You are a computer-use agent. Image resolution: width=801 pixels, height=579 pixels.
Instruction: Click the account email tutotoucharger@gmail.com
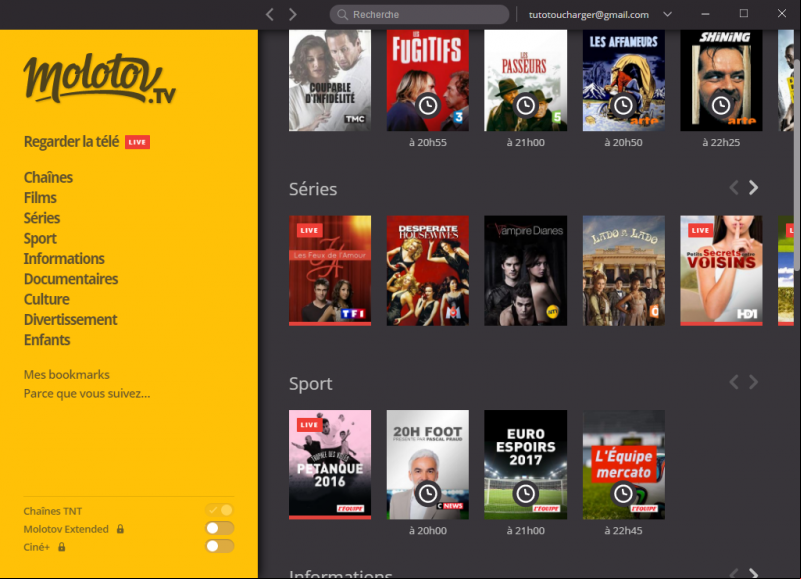coord(588,15)
